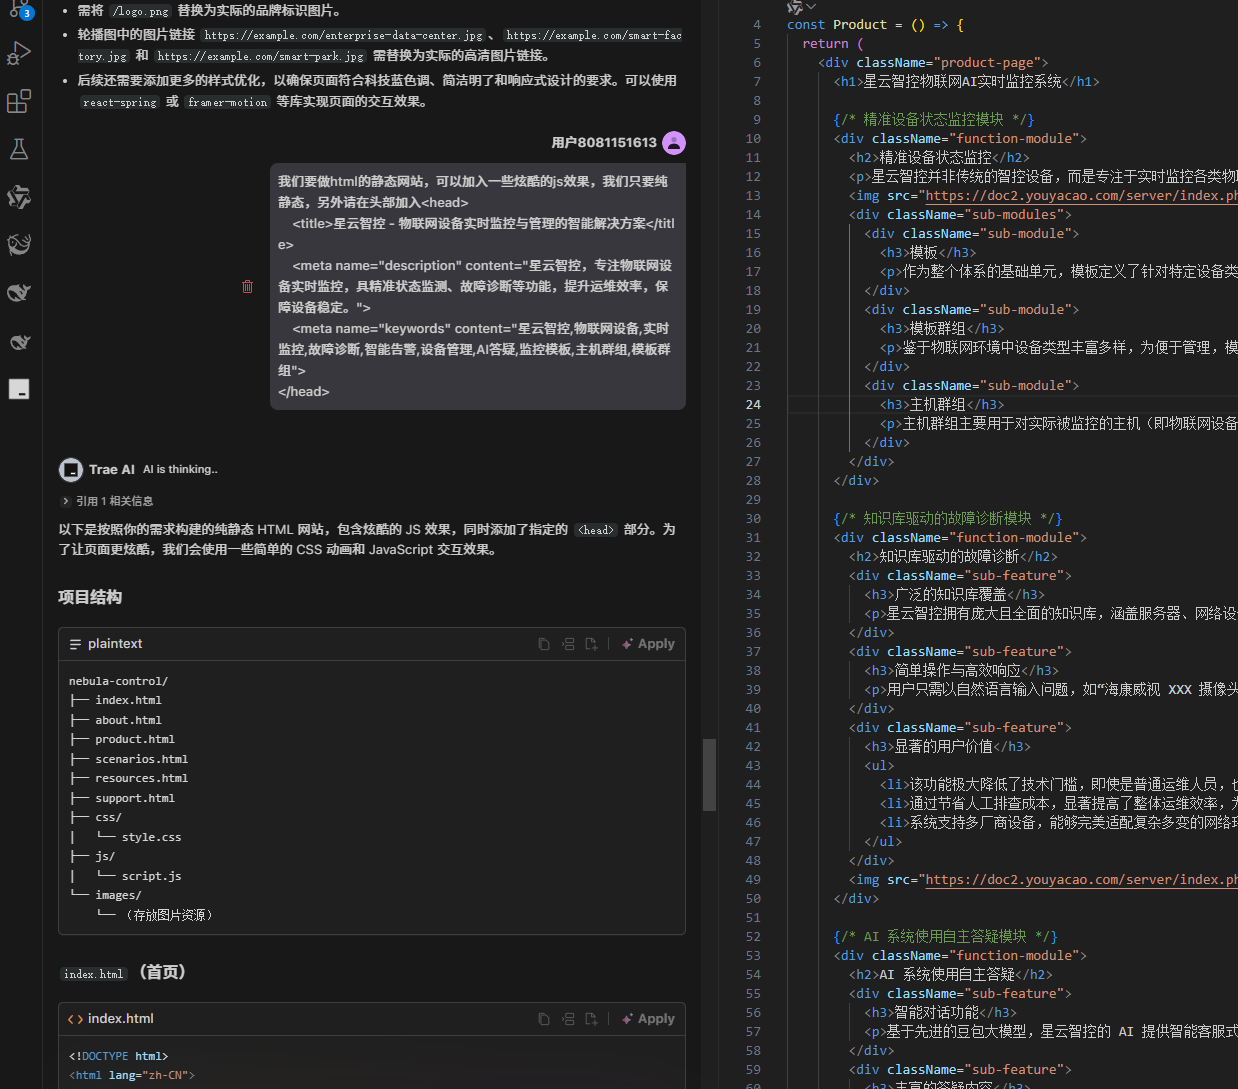The width and height of the screenshot is (1238, 1089).
Task: Click the 知识库驱动的故障诊断模块 comment
Action: click(948, 519)
